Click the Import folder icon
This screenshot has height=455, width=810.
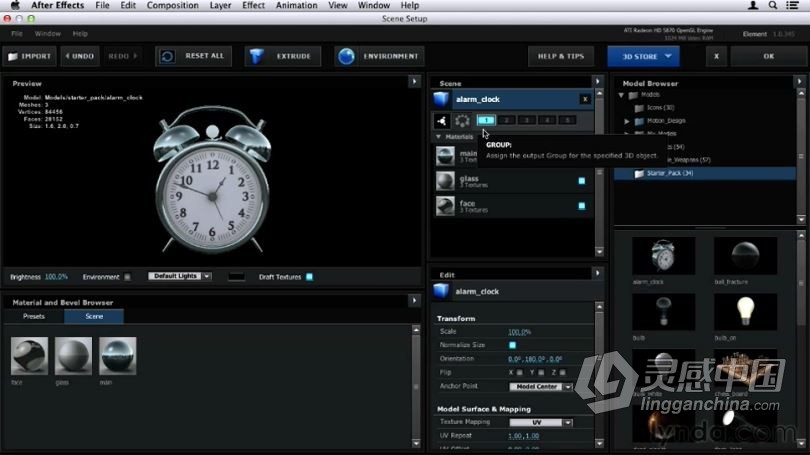(13, 56)
